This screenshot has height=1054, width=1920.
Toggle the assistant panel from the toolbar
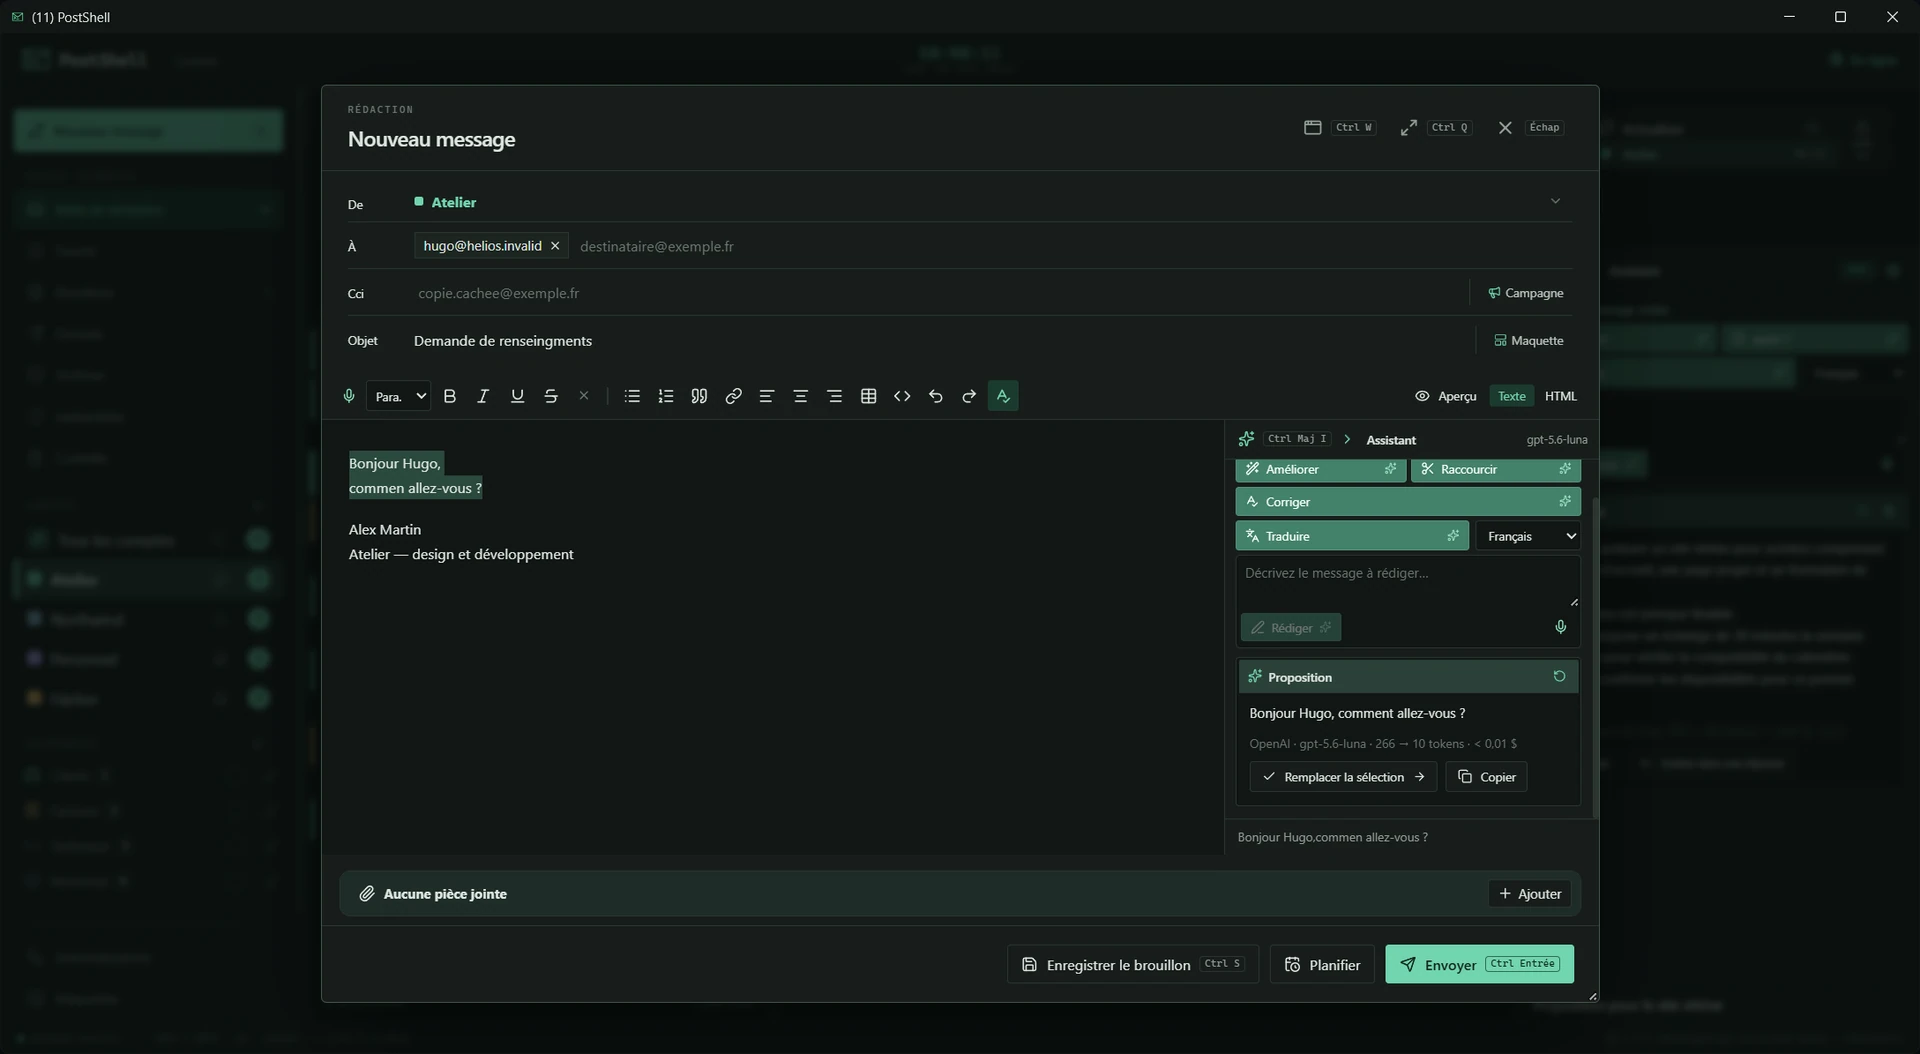[x=1003, y=396]
